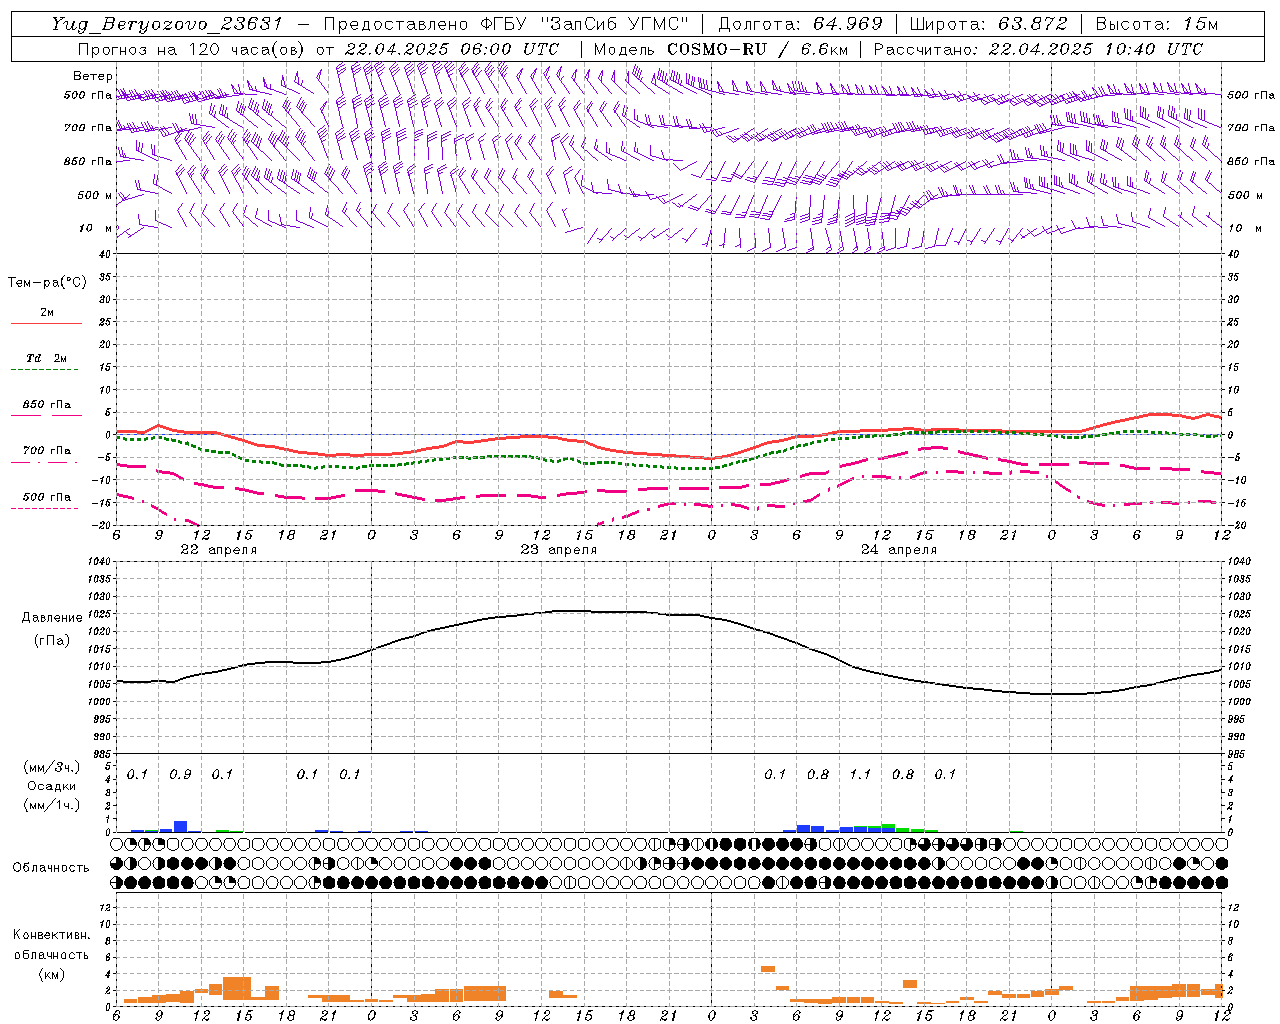Click the '1.1' precipitation value

(x=860, y=775)
